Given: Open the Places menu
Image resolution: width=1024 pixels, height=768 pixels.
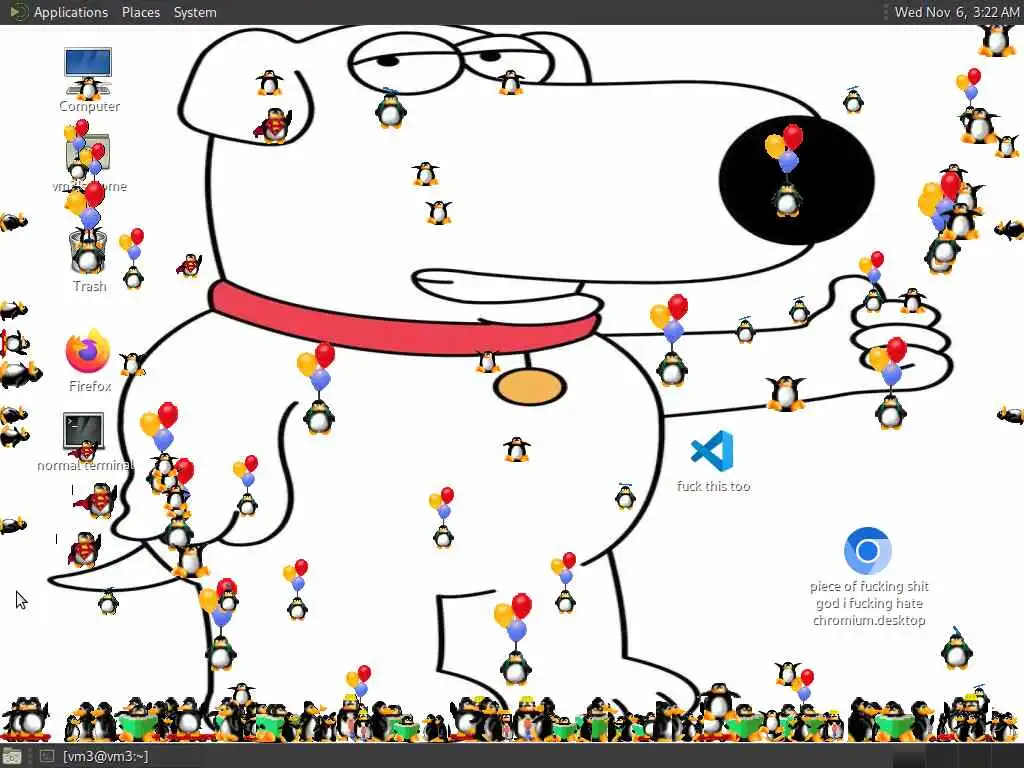Looking at the screenshot, I should [141, 12].
